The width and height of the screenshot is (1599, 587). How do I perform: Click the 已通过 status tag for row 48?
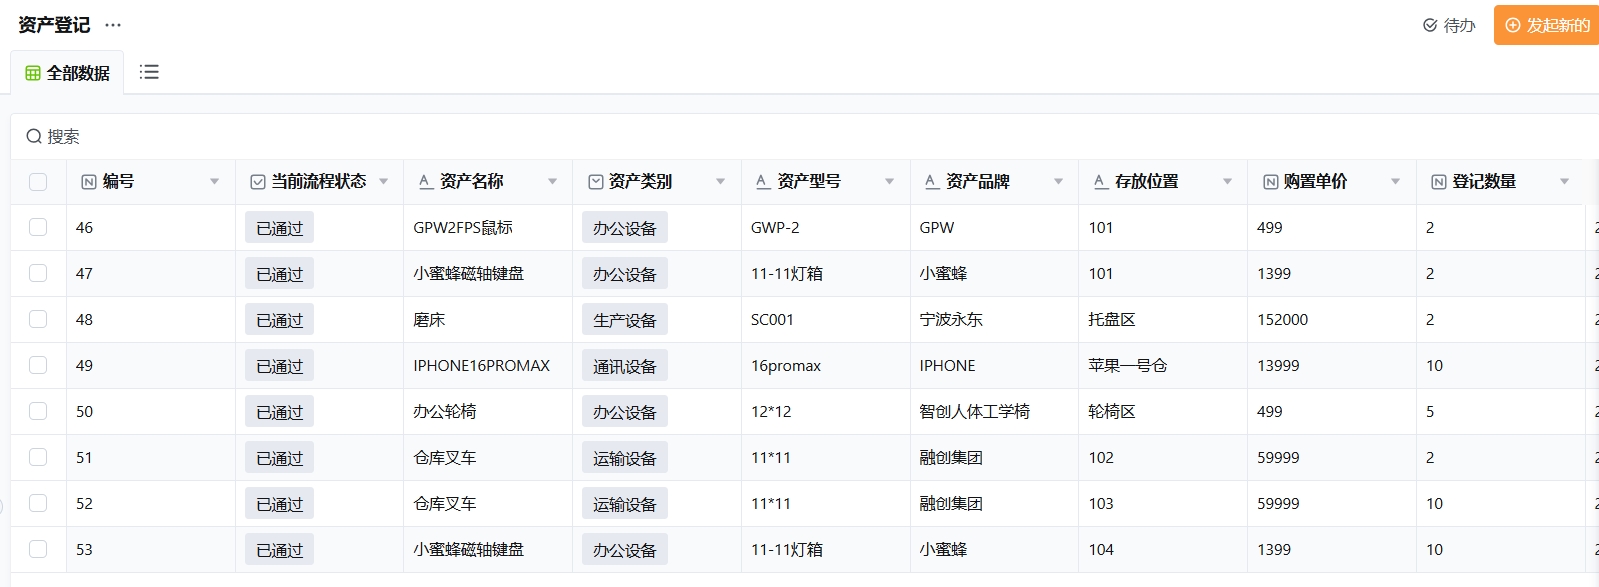point(279,320)
